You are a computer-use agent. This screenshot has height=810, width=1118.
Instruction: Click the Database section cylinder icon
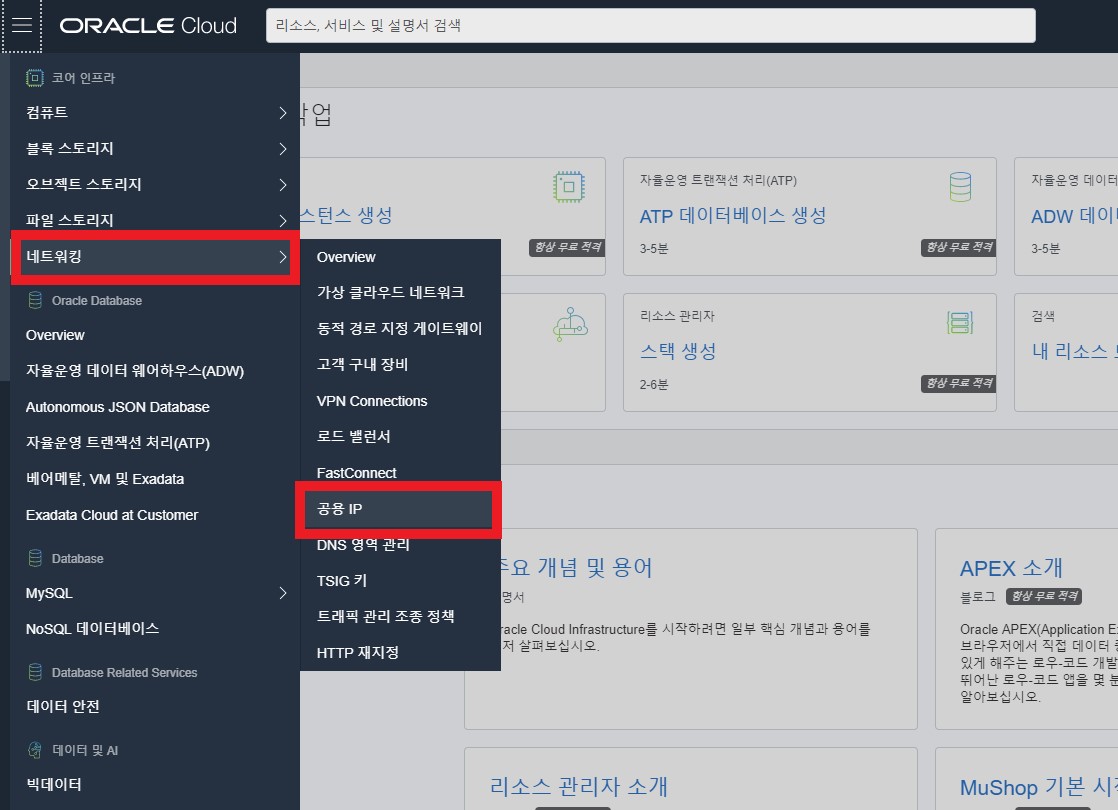point(34,558)
